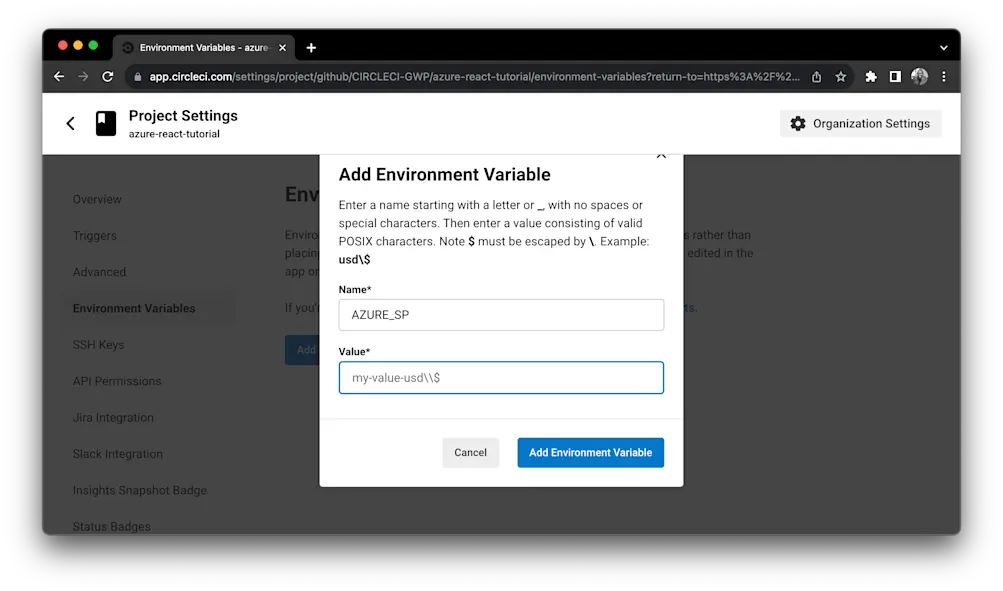Click the CircleCI favicon in the browser tab
The height and width of the screenshot is (591, 1003).
coord(126,46)
